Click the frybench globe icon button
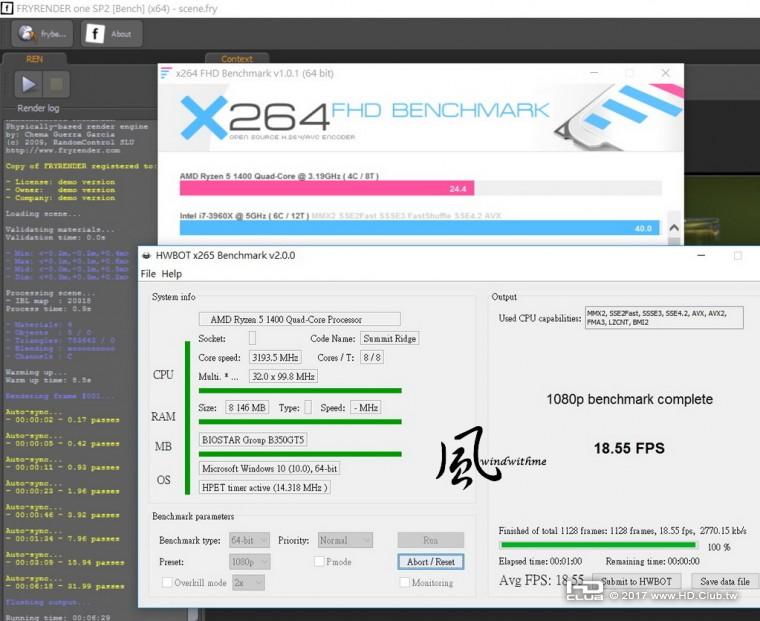Screen dimensions: 760x621 [39, 33]
